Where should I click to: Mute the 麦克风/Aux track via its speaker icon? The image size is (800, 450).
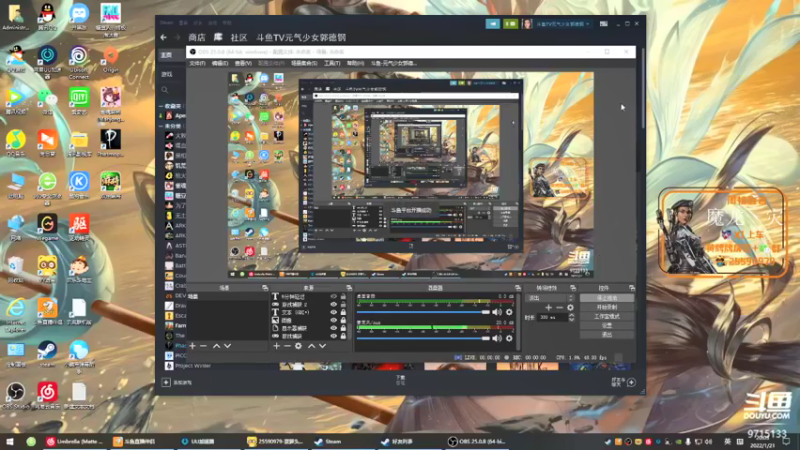point(497,338)
